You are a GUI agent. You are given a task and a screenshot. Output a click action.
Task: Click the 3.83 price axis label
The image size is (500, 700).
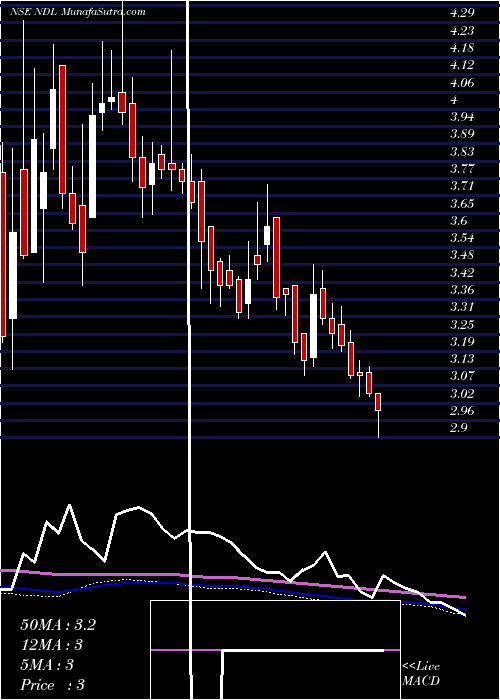pyautogui.click(x=462, y=152)
